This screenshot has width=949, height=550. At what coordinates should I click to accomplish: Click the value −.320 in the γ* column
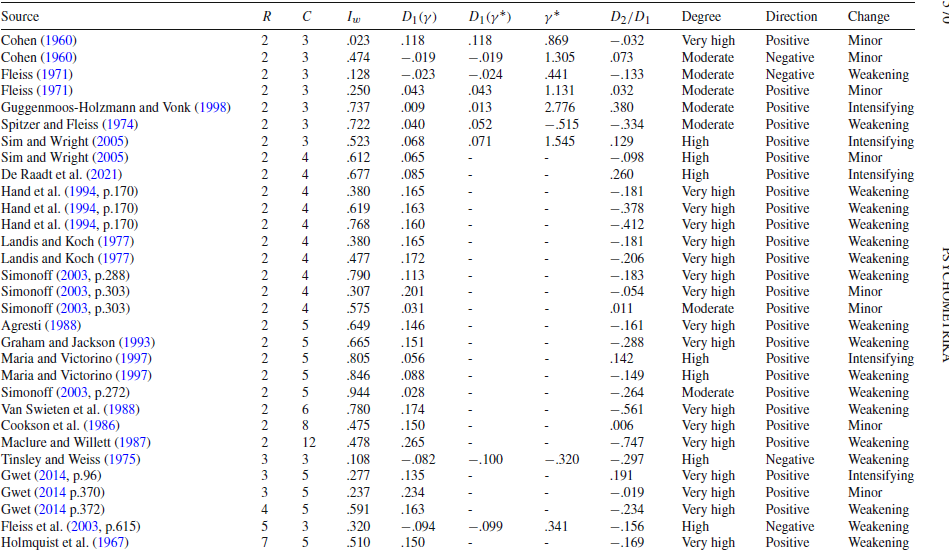coord(562,460)
